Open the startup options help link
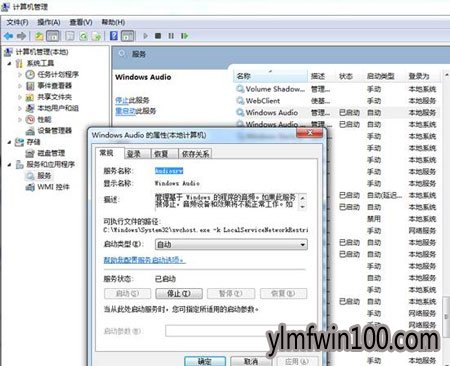The width and height of the screenshot is (450, 366). pos(144,260)
